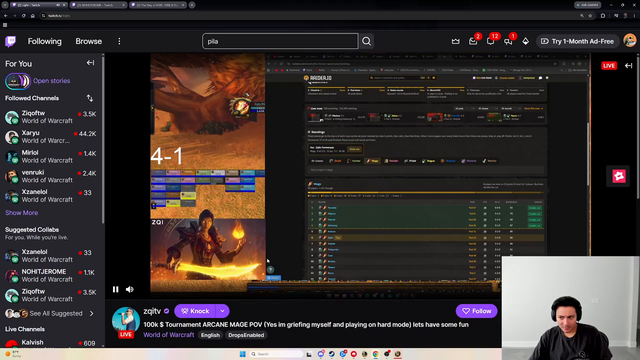Image resolution: width=640 pixels, height=360 pixels.
Task: Click the Ask Gemini button
Action: tap(588, 5)
